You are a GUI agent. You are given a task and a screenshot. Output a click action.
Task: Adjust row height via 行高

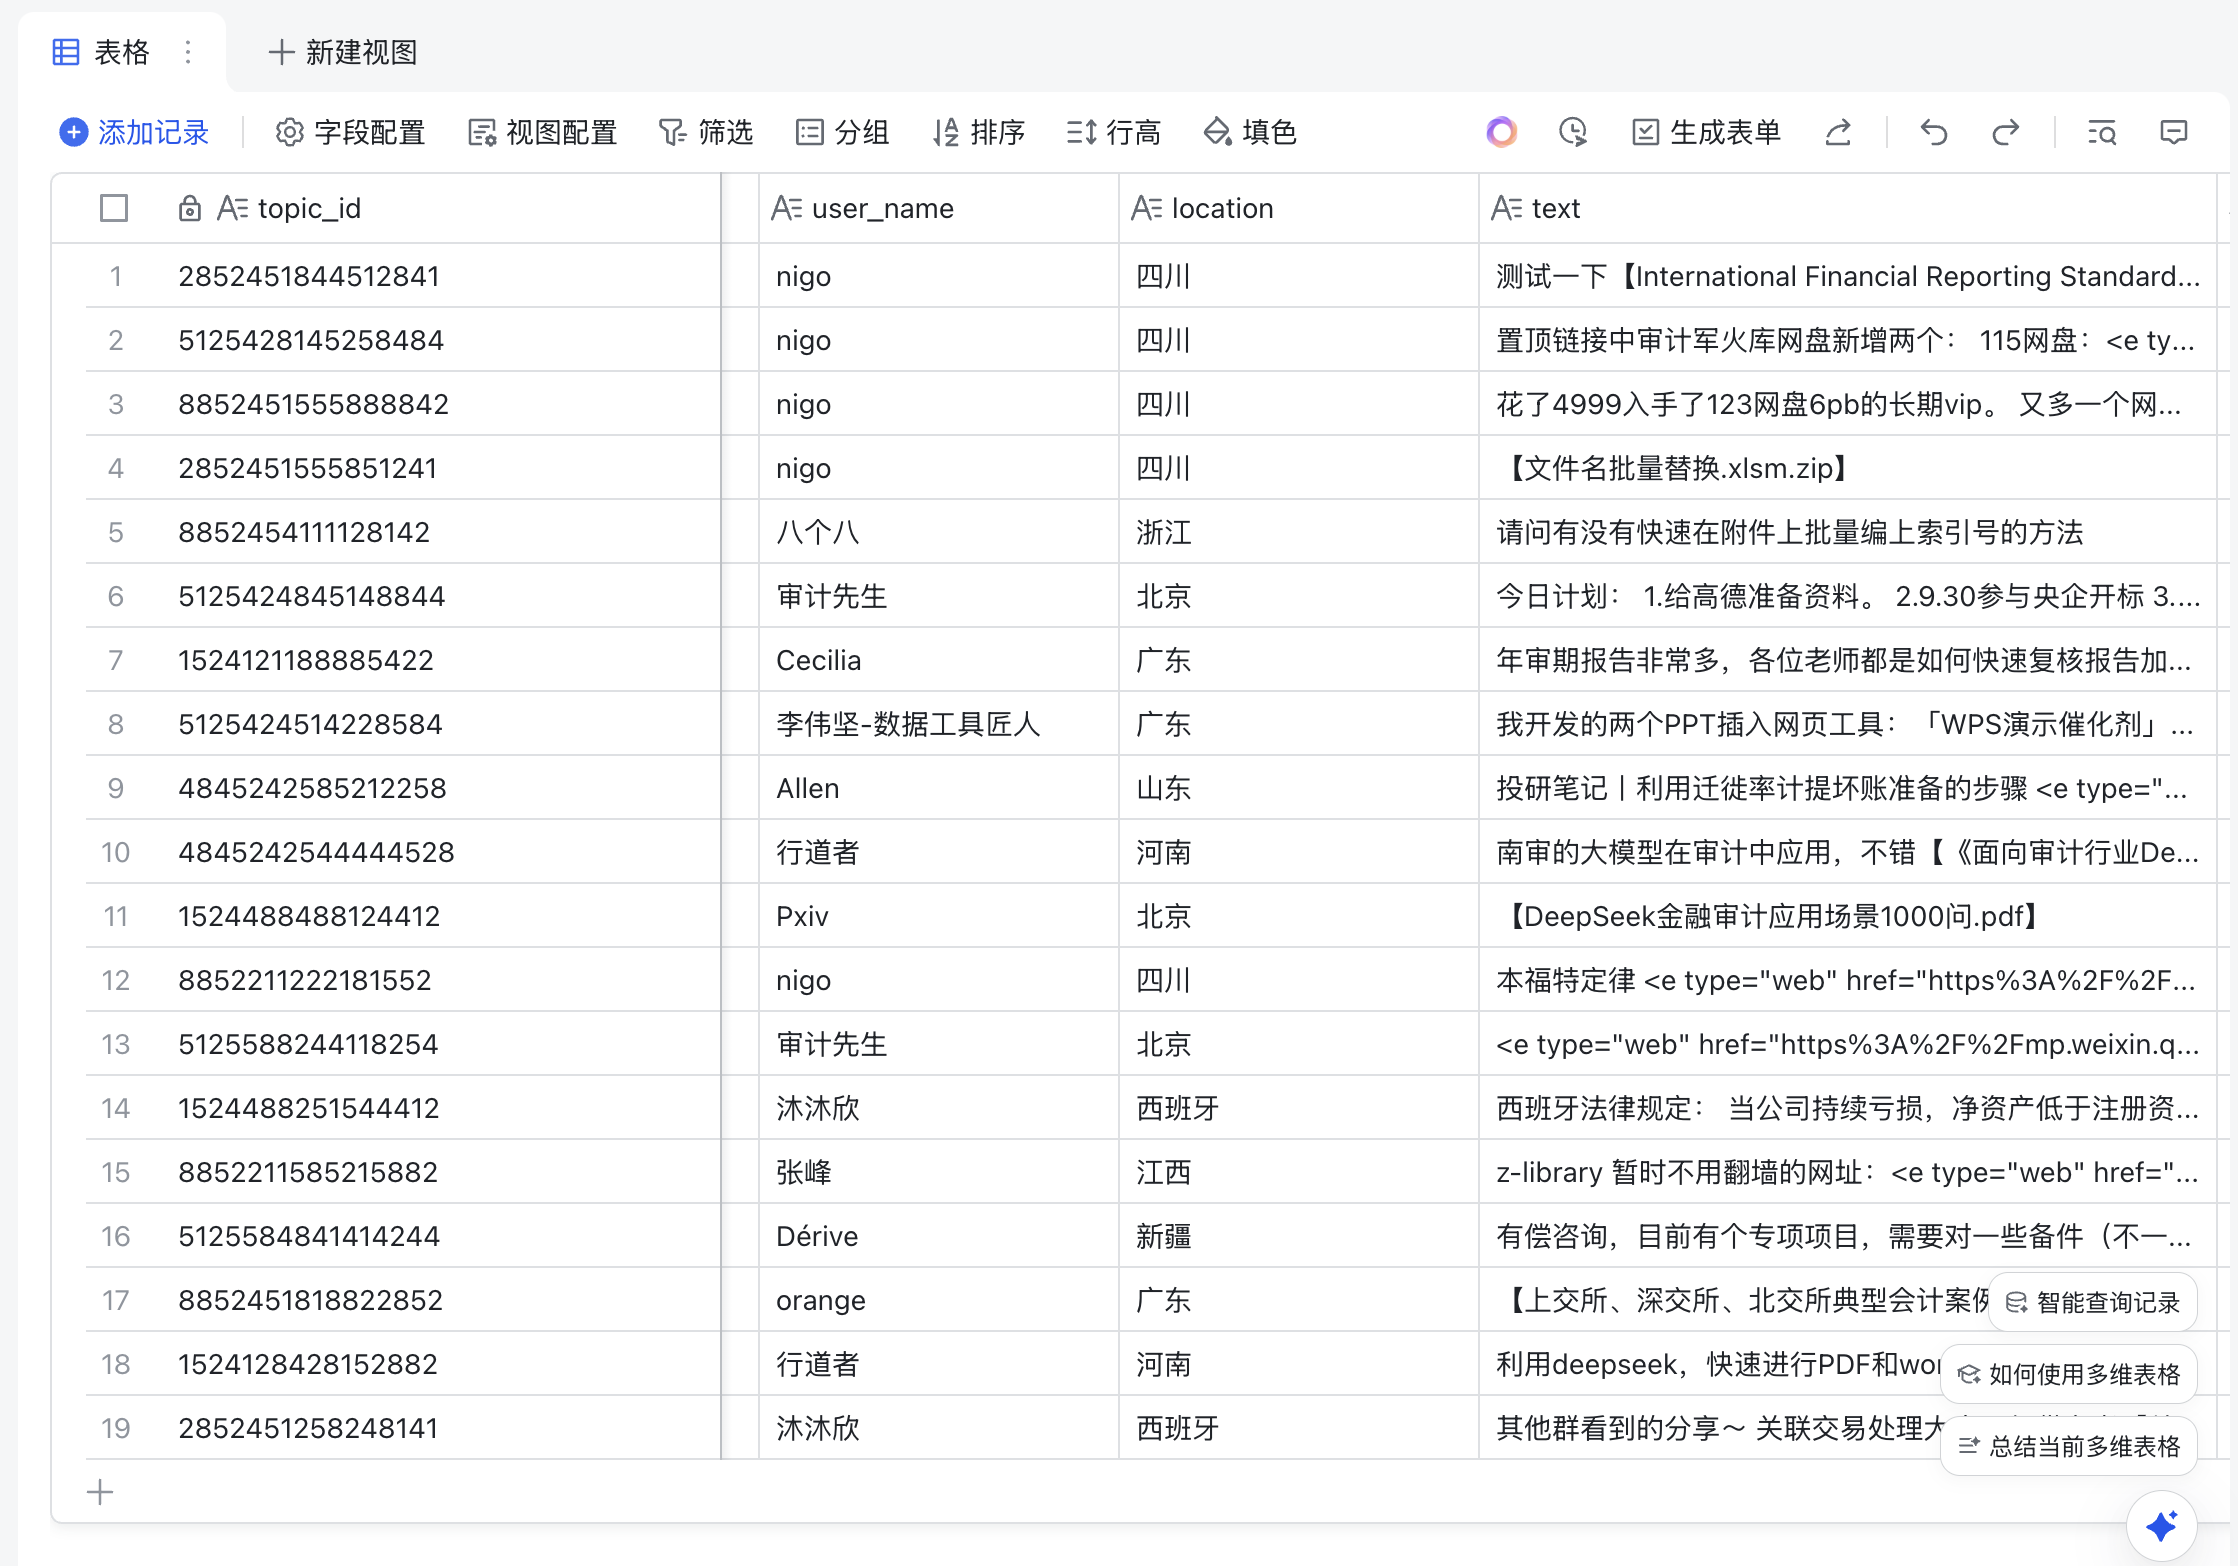click(x=1113, y=132)
